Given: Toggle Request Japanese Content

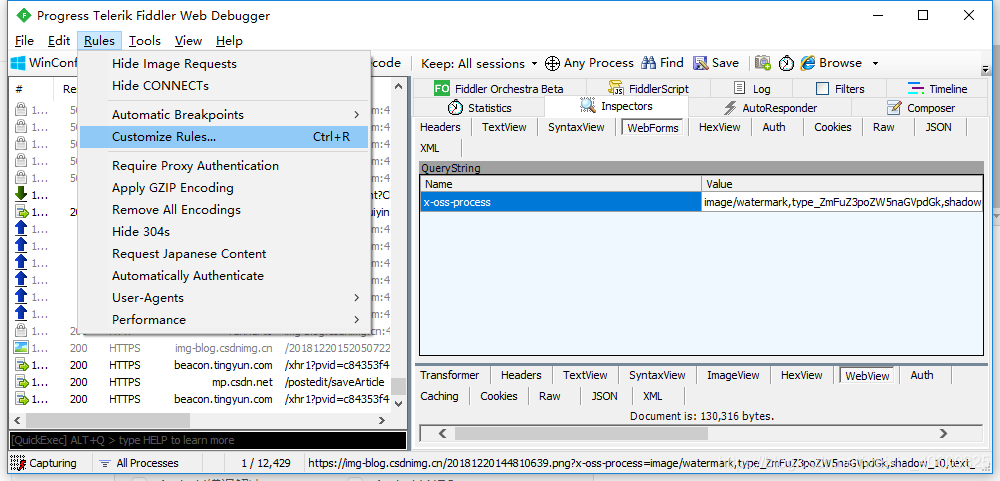Looking at the screenshot, I should click(x=224, y=254).
